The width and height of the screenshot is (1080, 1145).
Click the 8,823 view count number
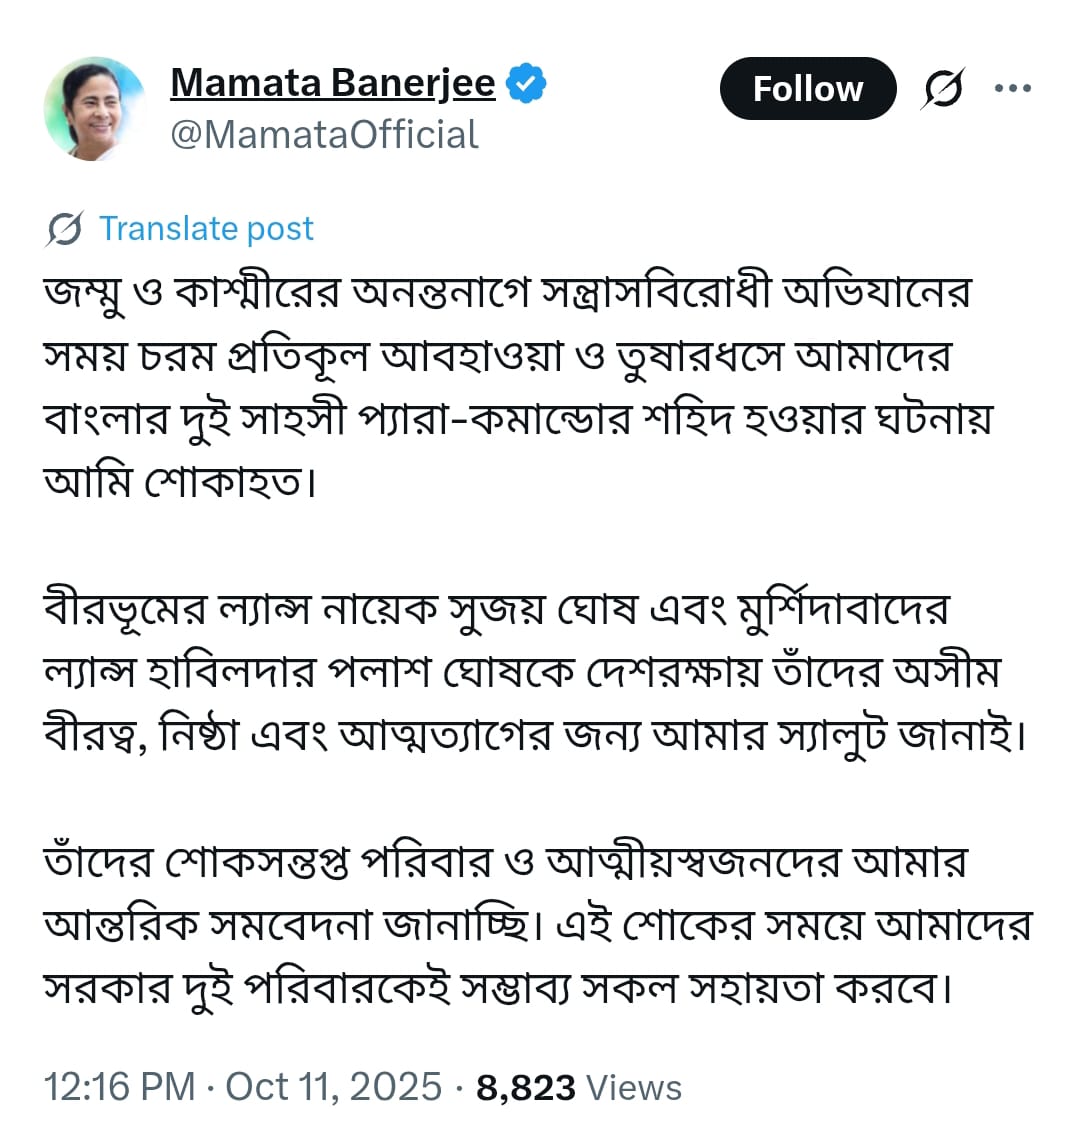(526, 1087)
